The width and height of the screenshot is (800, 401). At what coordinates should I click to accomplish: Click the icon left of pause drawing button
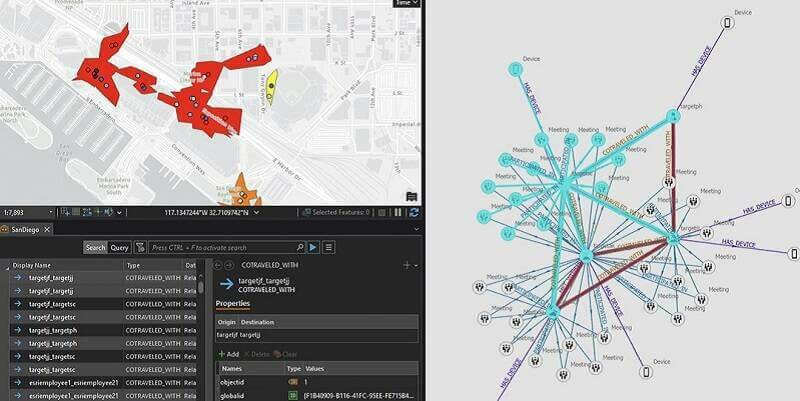click(x=382, y=212)
